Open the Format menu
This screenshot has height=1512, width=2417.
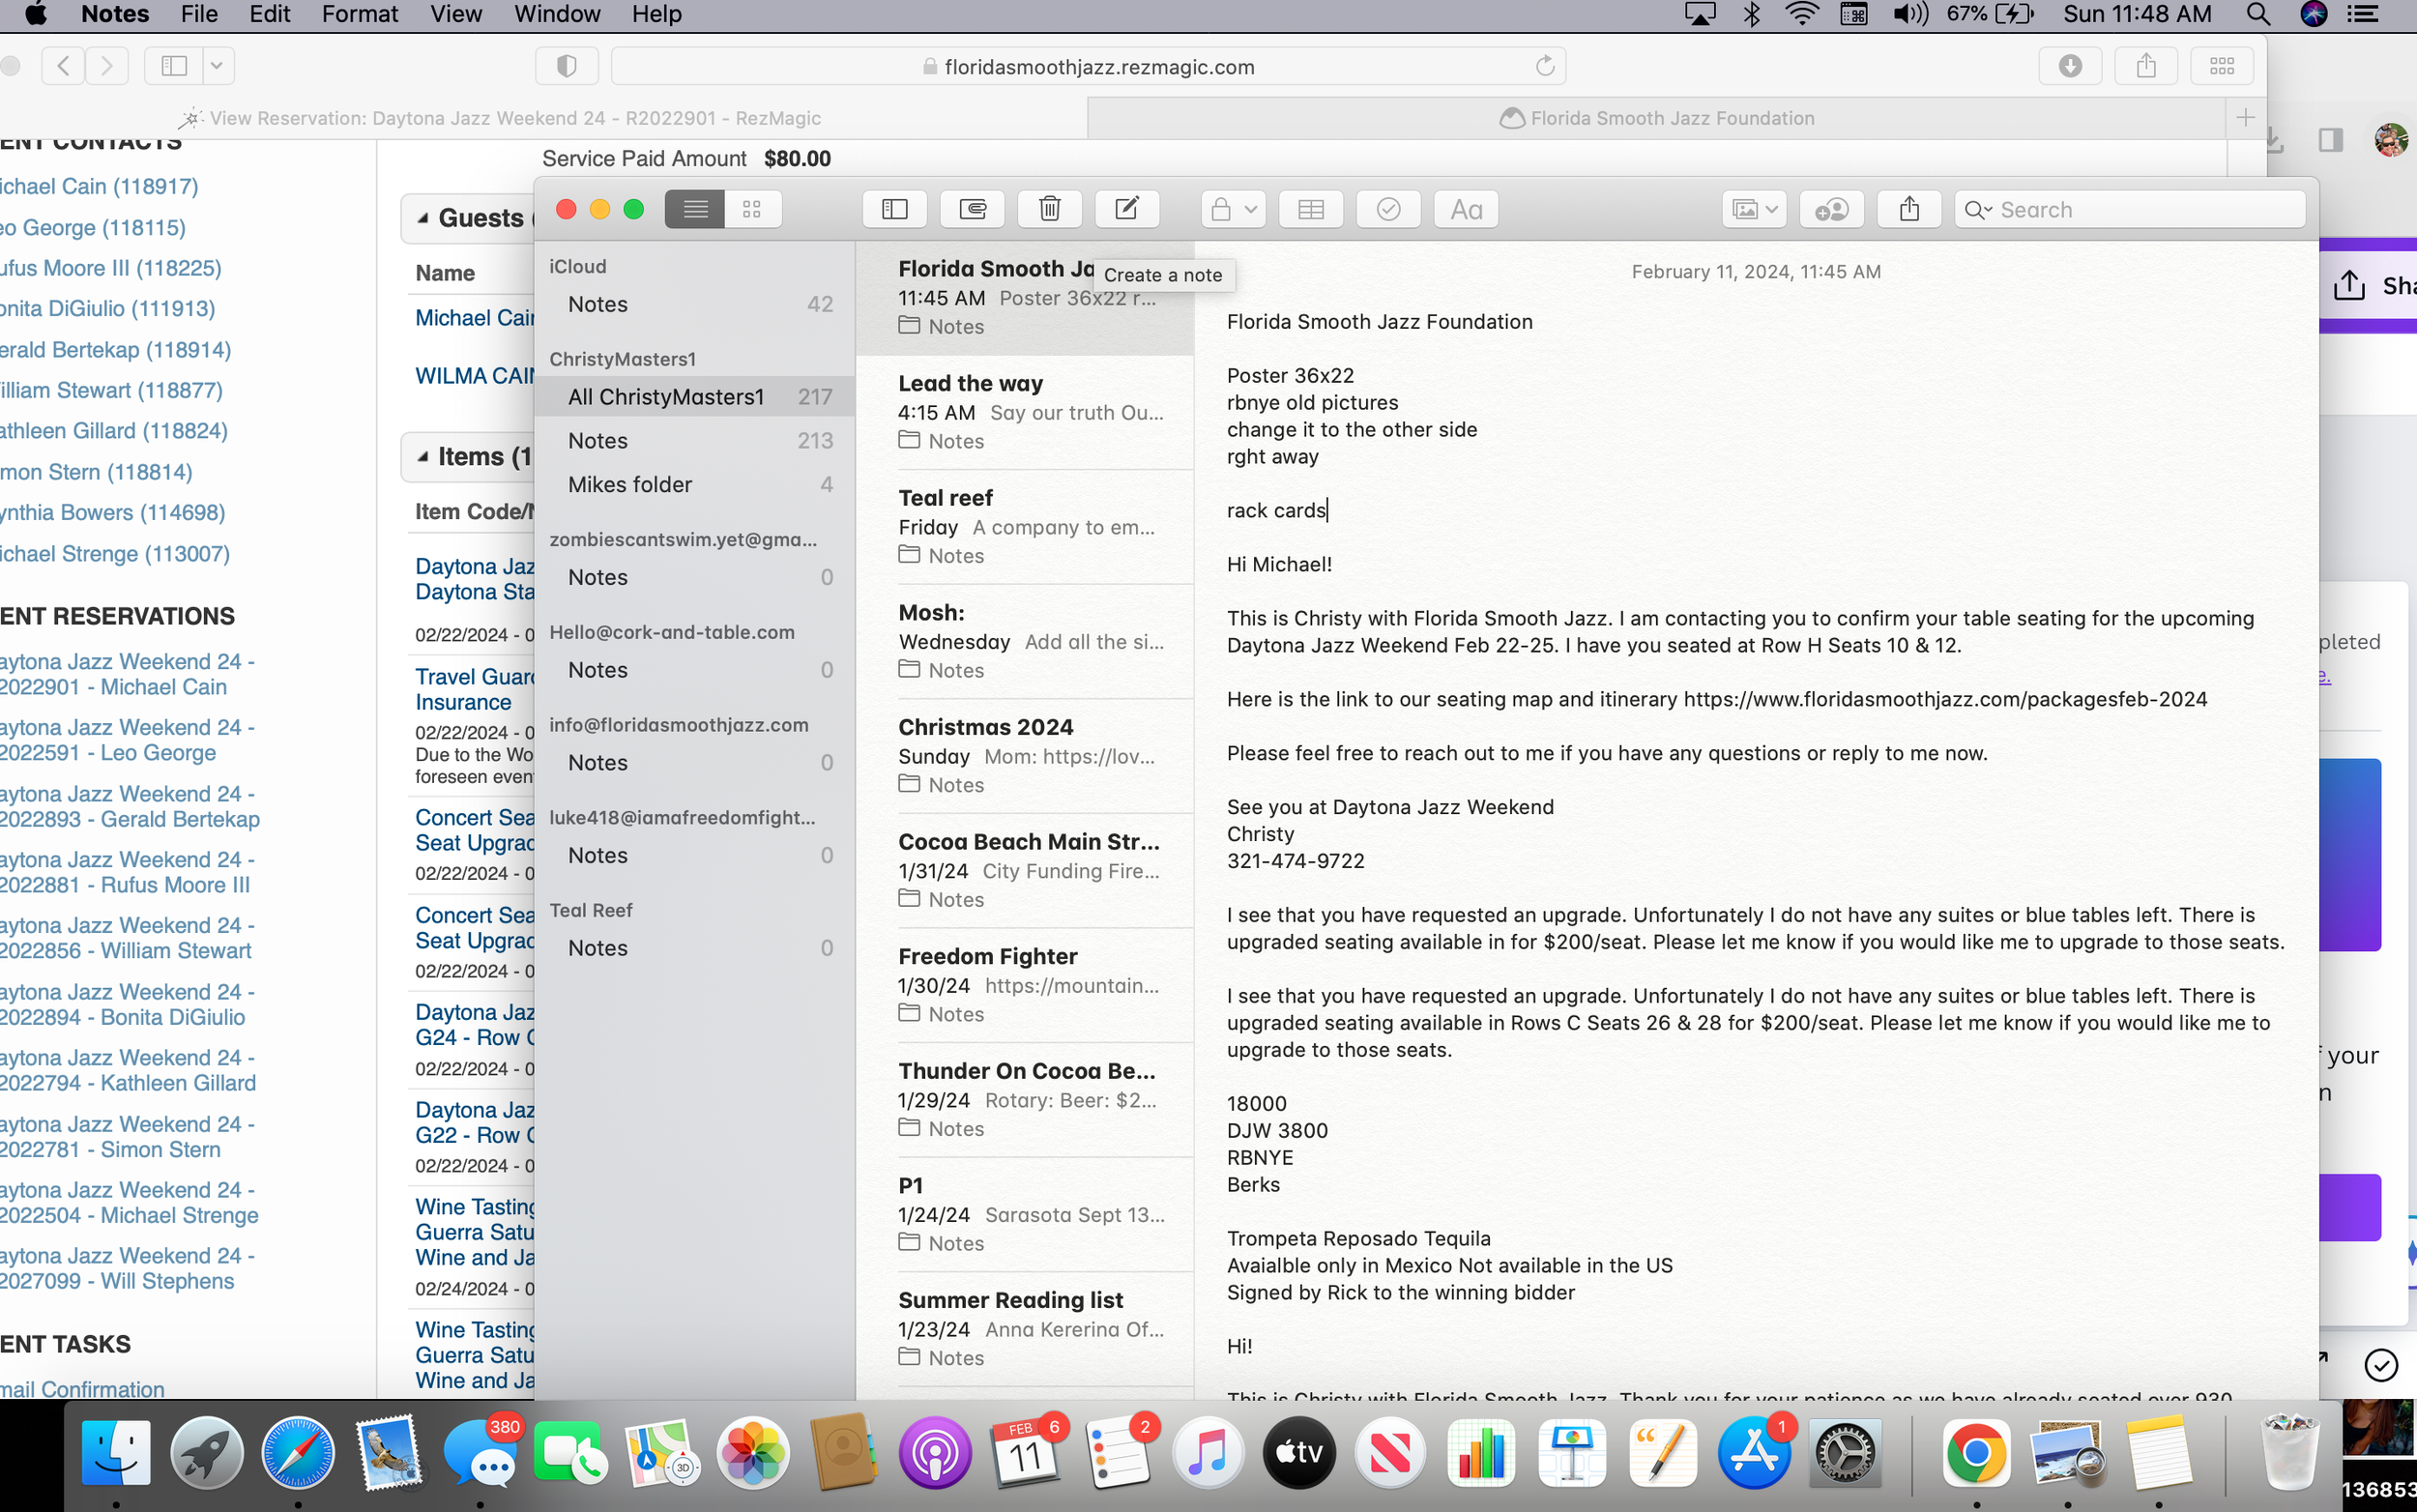360,14
